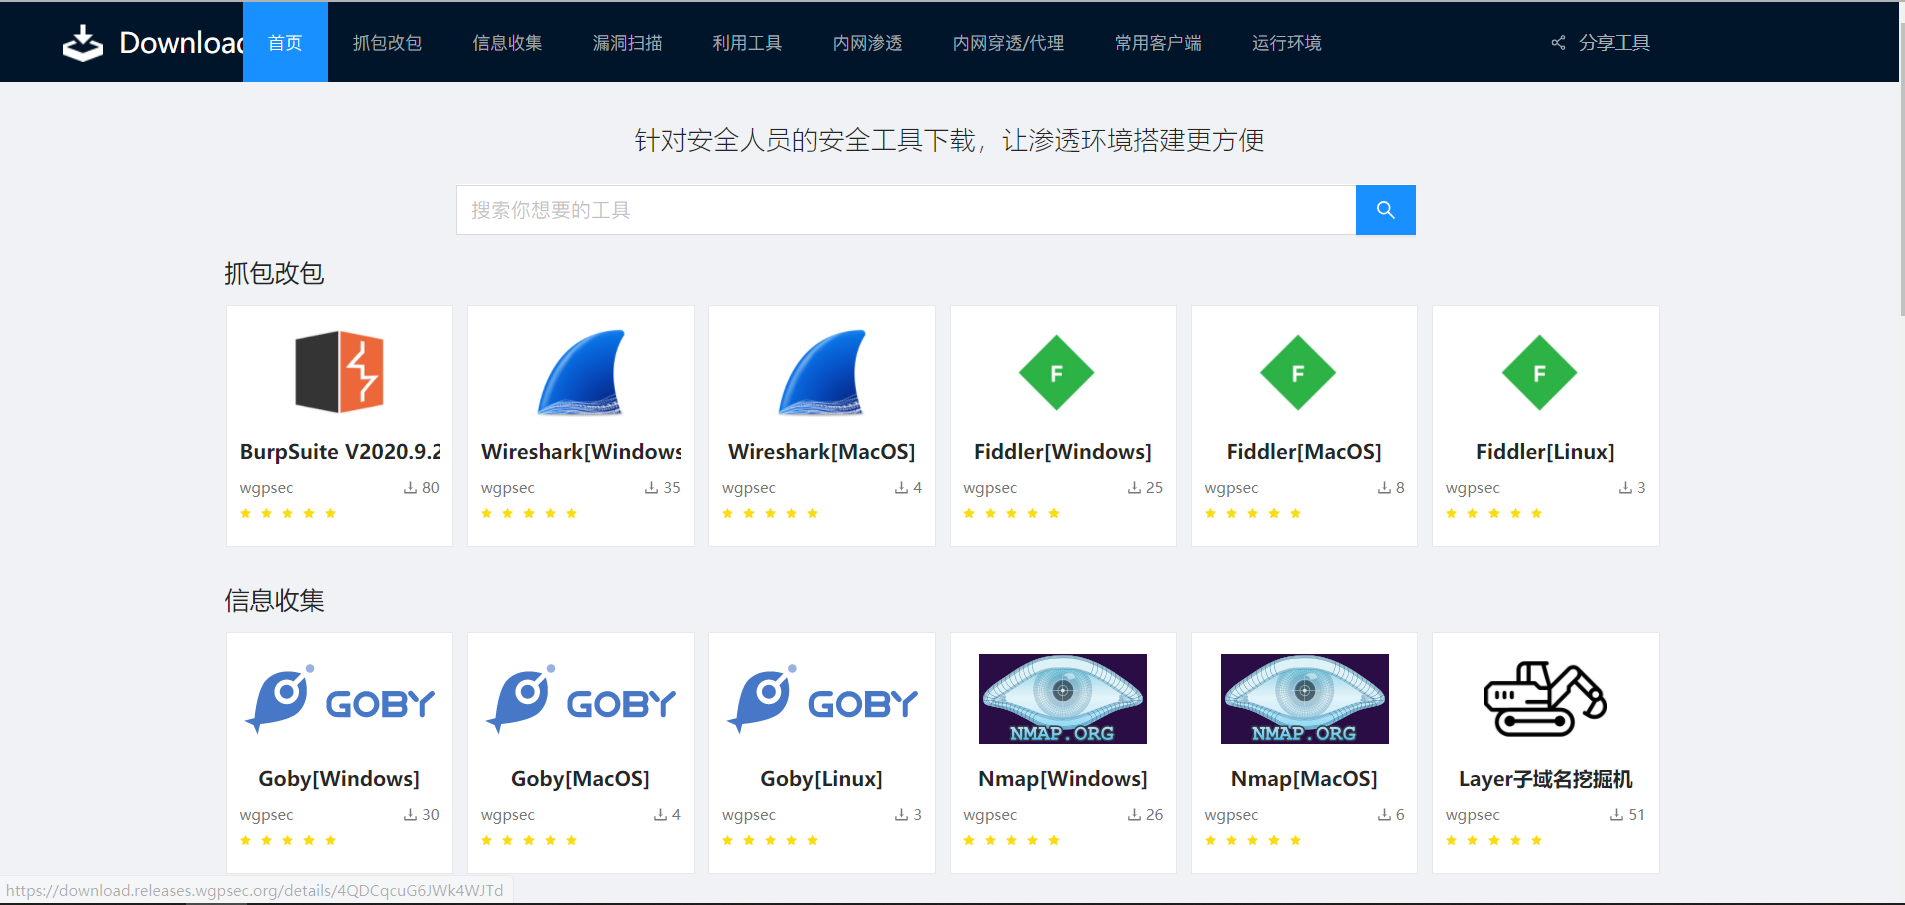Click the star rating on Goby[MacOS] card
Image resolution: width=1905 pixels, height=905 pixels.
[x=529, y=841]
